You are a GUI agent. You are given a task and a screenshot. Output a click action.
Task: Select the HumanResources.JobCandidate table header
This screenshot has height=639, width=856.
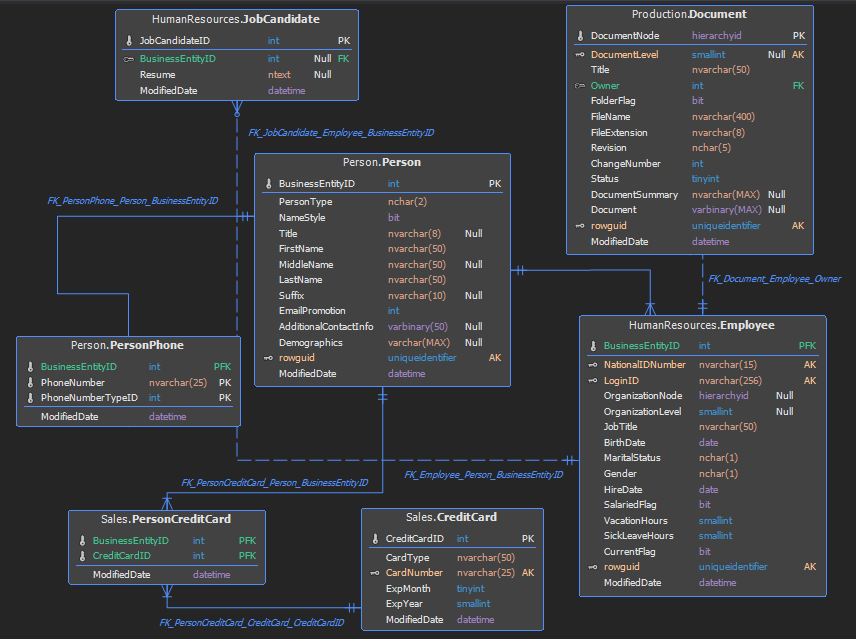pos(236,19)
